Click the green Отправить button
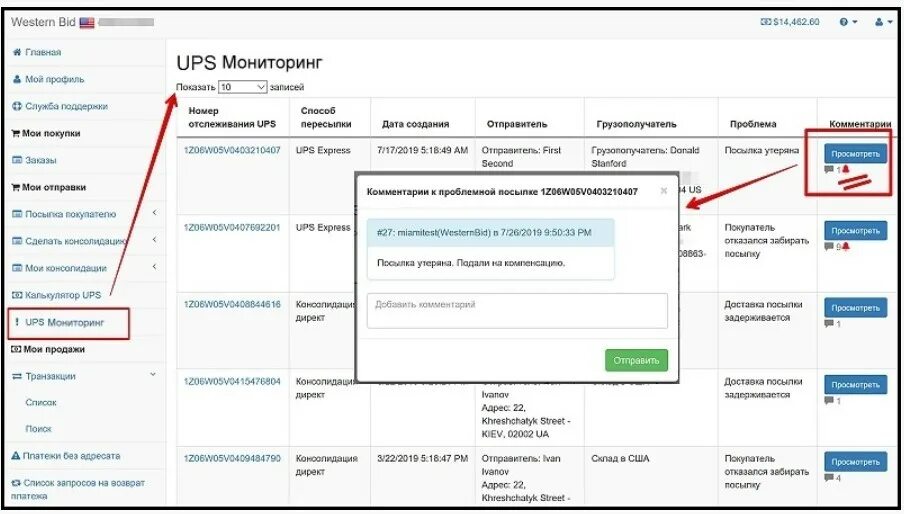This screenshot has width=904, height=514. tap(636, 360)
